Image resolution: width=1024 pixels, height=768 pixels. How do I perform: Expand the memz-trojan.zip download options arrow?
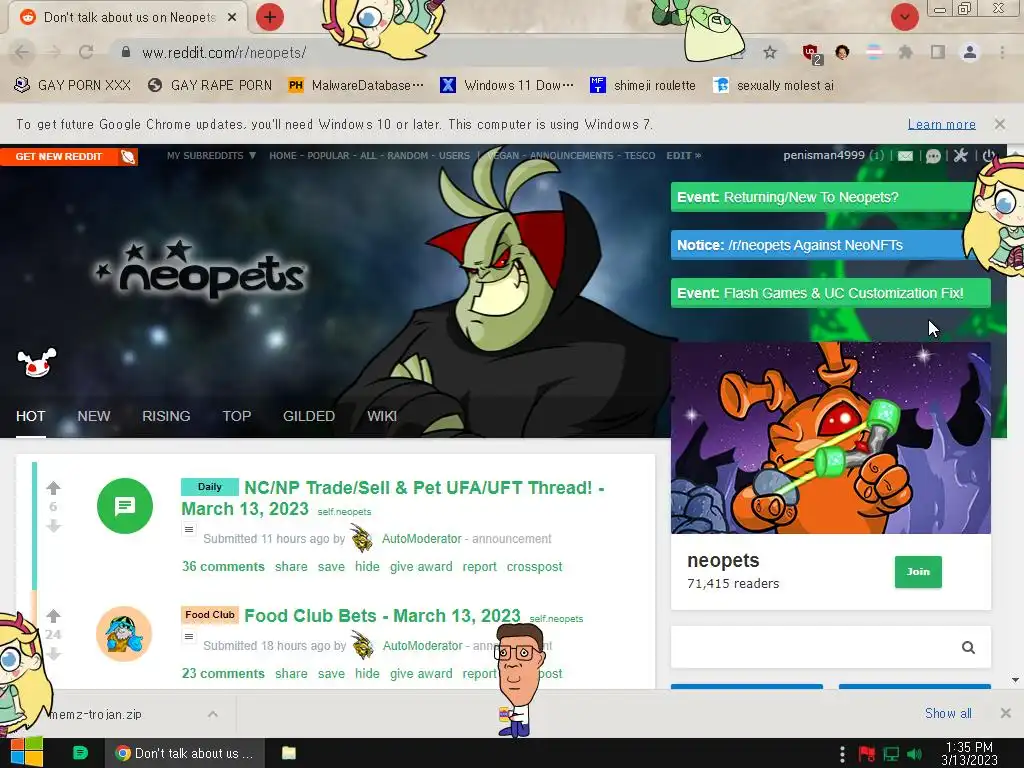(213, 714)
